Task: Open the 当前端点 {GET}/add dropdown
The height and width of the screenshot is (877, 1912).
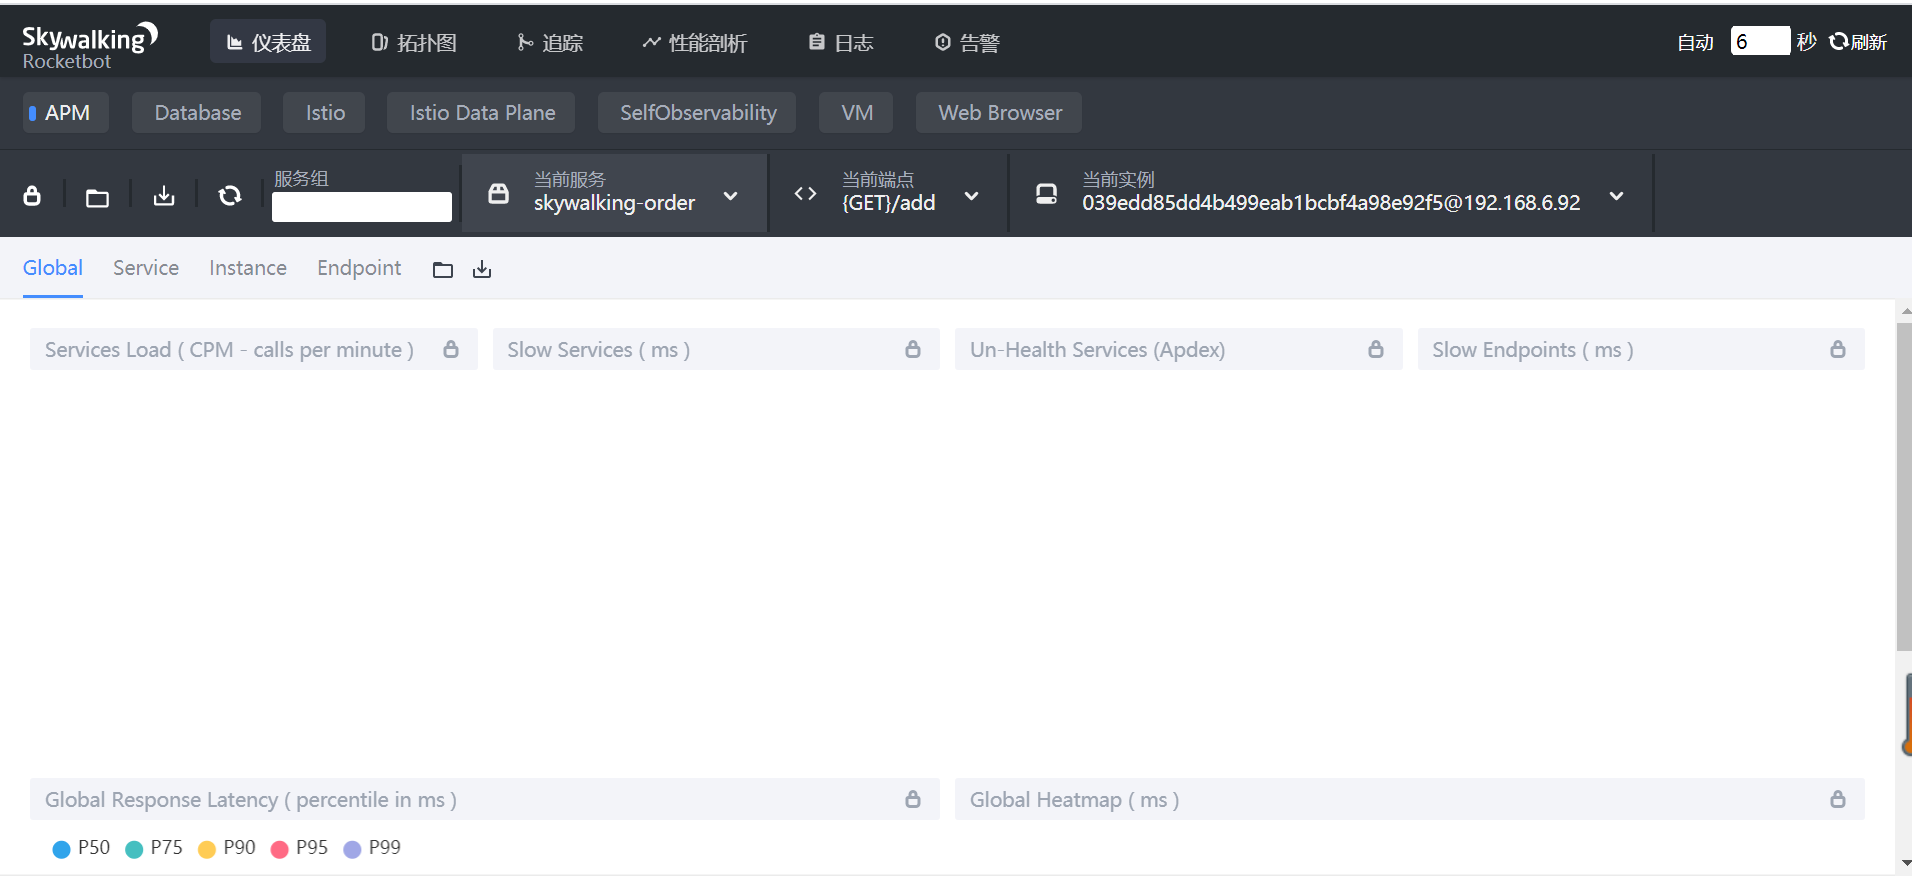Action: click(x=888, y=193)
